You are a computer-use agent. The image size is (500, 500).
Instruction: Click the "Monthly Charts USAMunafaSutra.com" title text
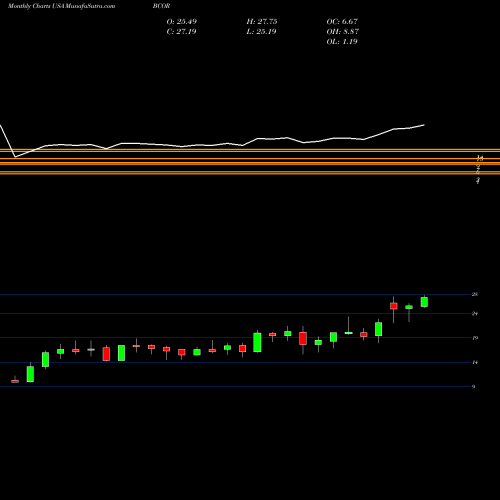tap(61, 6)
